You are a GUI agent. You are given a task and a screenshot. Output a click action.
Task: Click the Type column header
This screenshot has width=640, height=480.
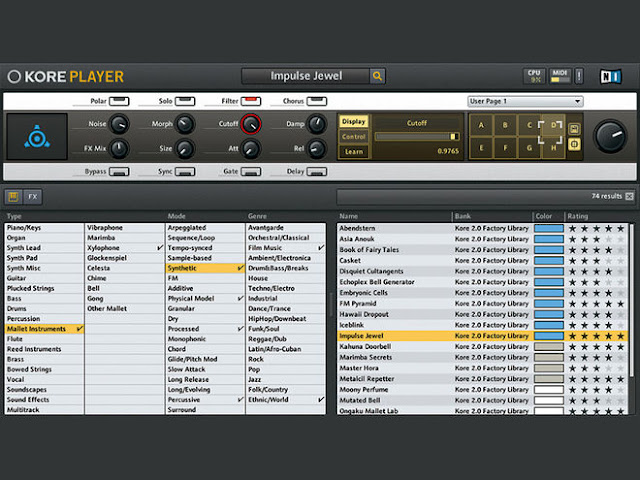click(14, 216)
